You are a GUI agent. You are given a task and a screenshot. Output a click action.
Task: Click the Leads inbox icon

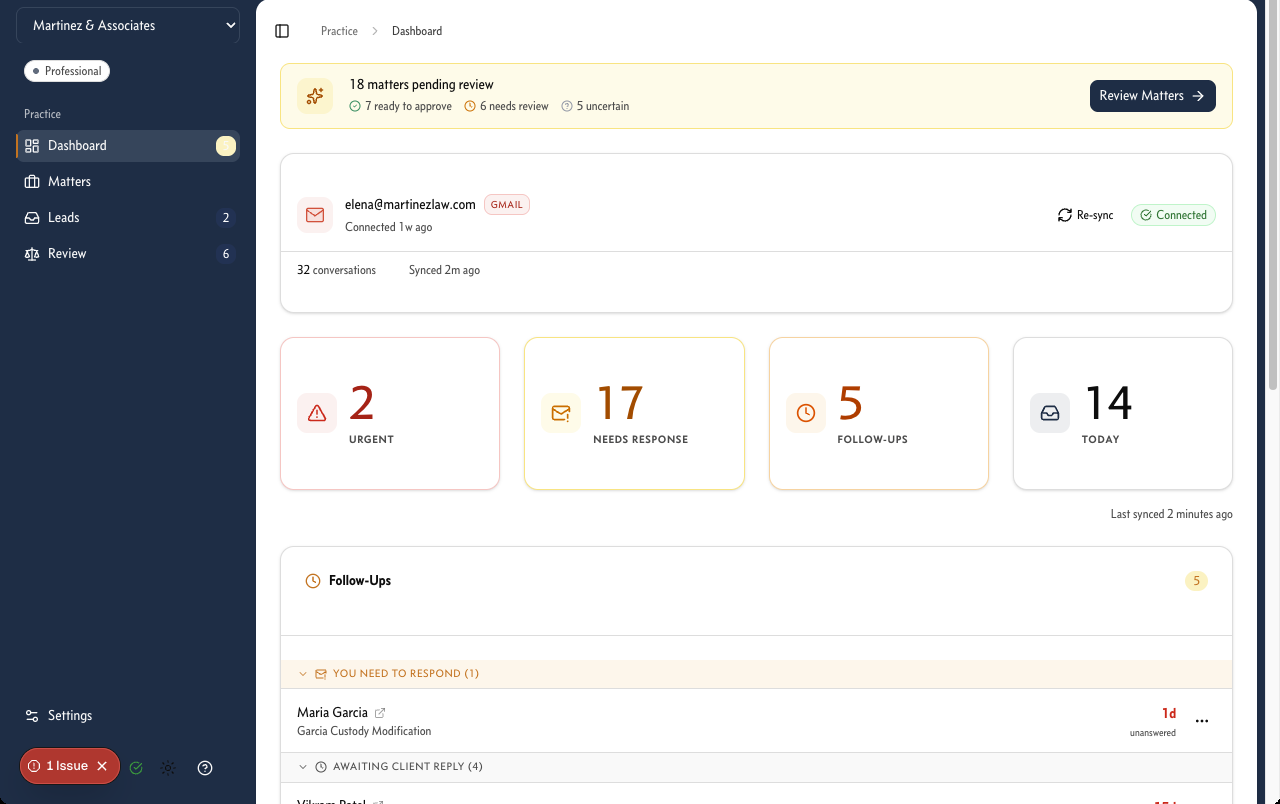coord(32,217)
